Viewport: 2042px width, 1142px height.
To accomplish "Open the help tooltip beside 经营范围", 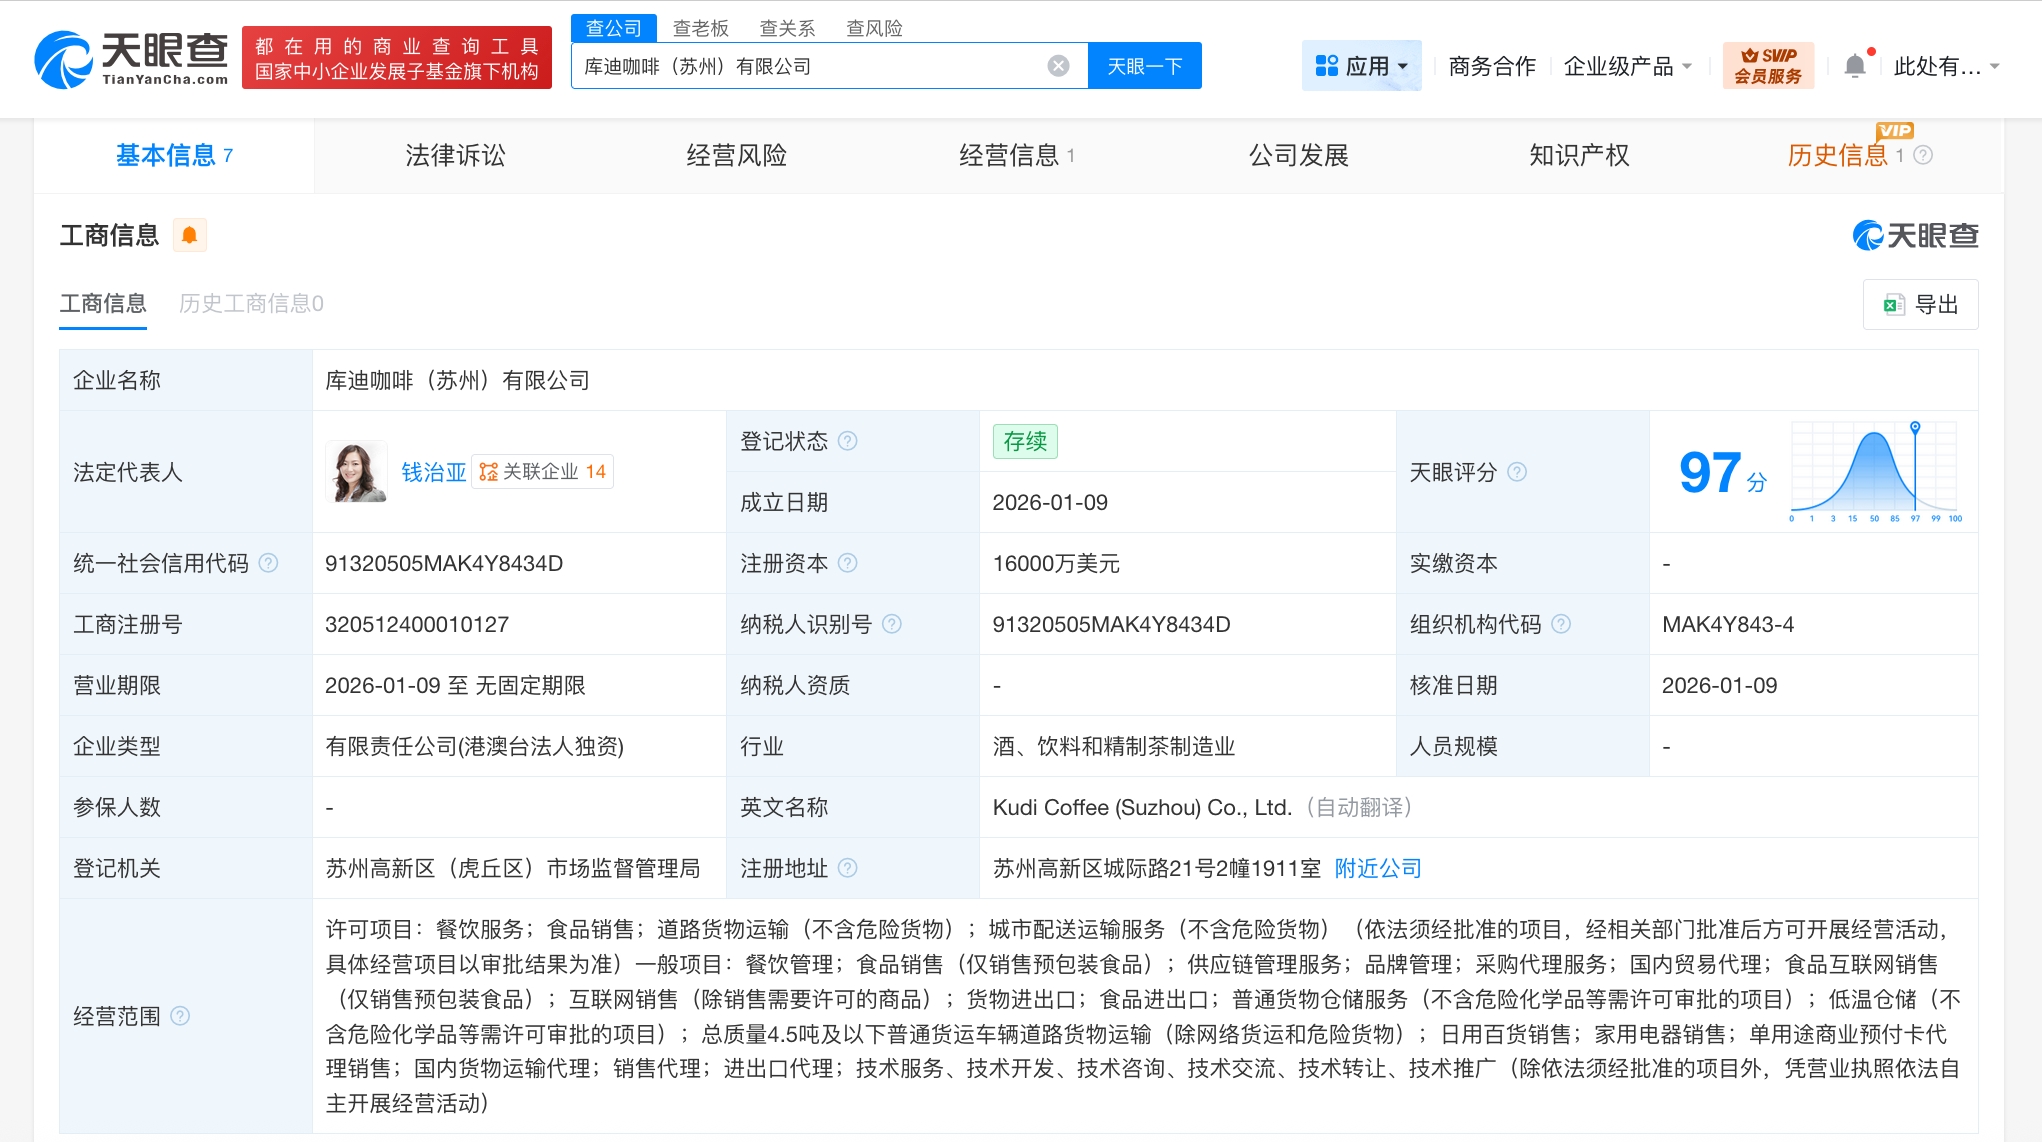I will point(181,1015).
